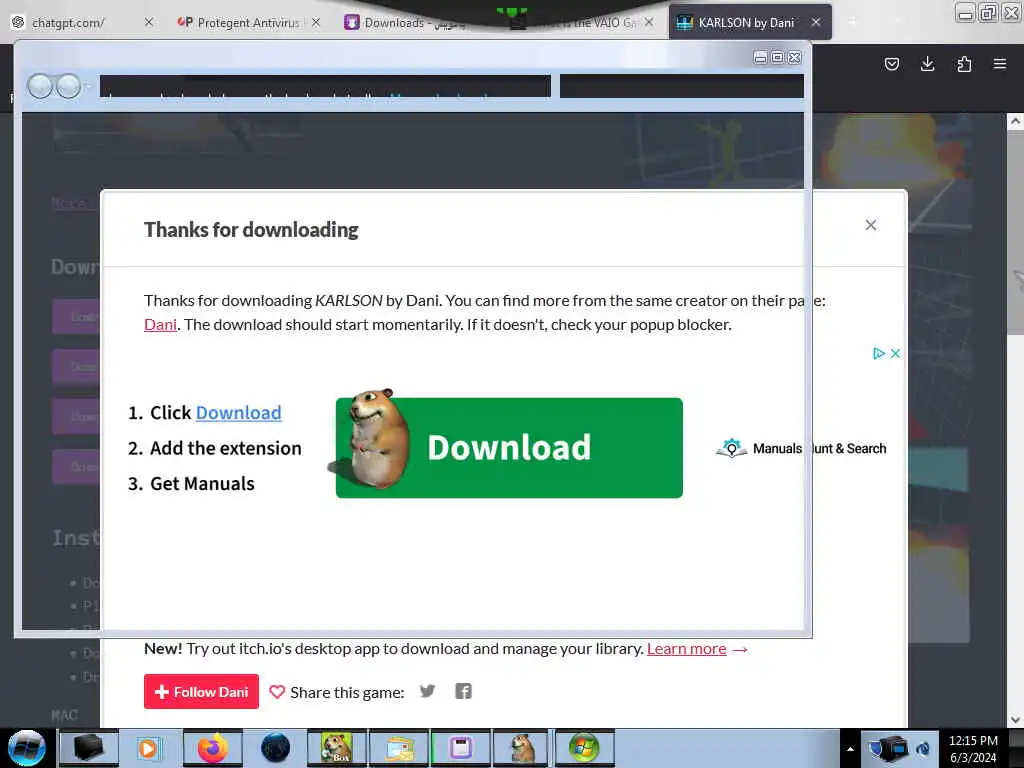
Task: Click the network monitors tray icon
Action: (x=889, y=748)
